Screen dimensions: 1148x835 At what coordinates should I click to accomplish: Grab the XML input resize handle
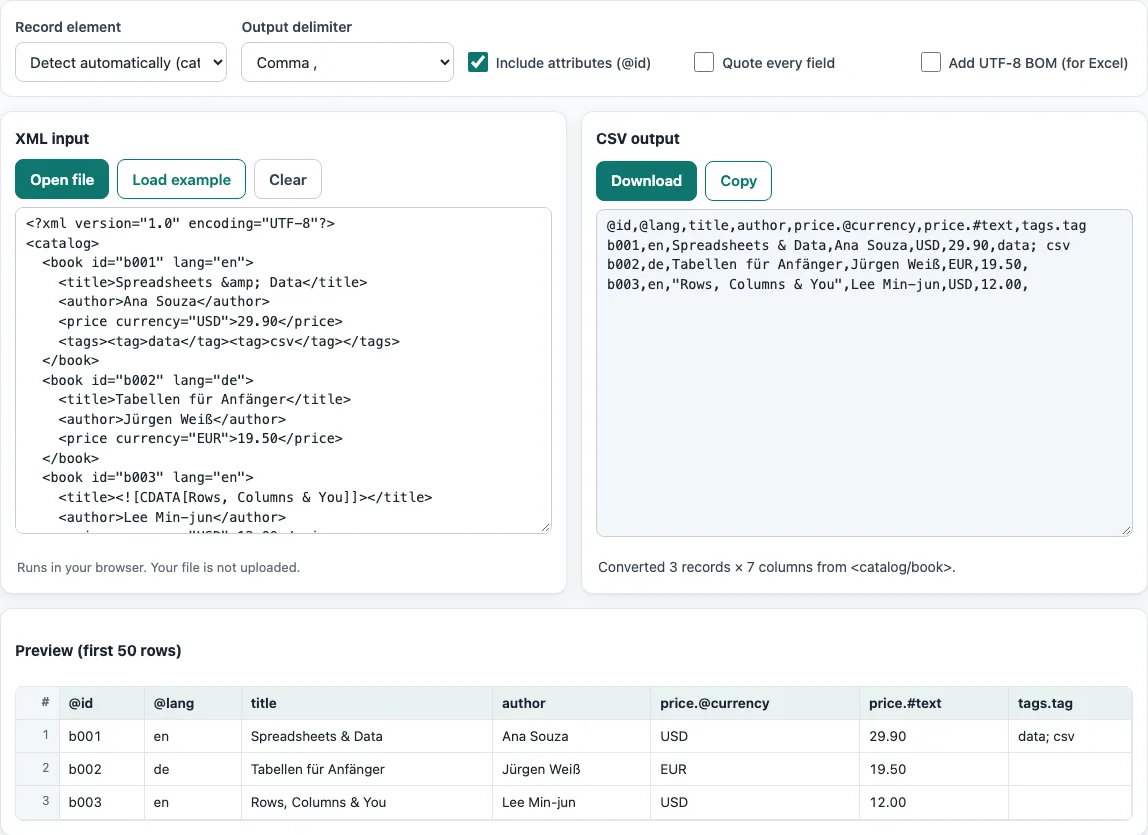click(545, 527)
